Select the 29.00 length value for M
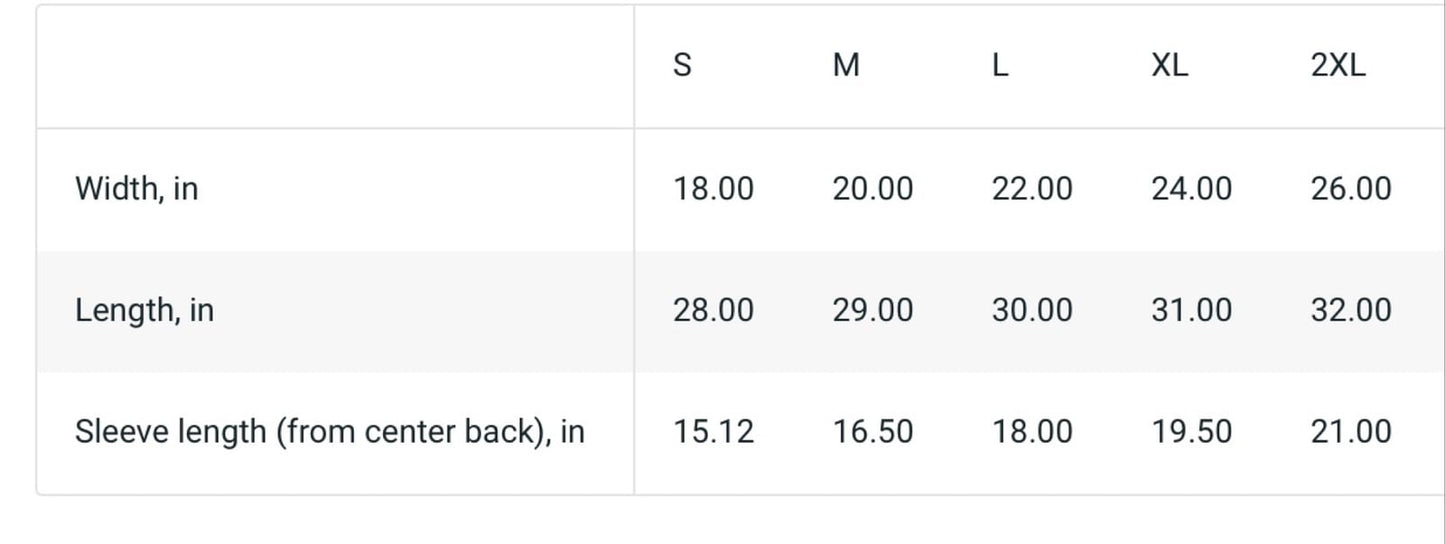1445x544 pixels. coord(872,310)
